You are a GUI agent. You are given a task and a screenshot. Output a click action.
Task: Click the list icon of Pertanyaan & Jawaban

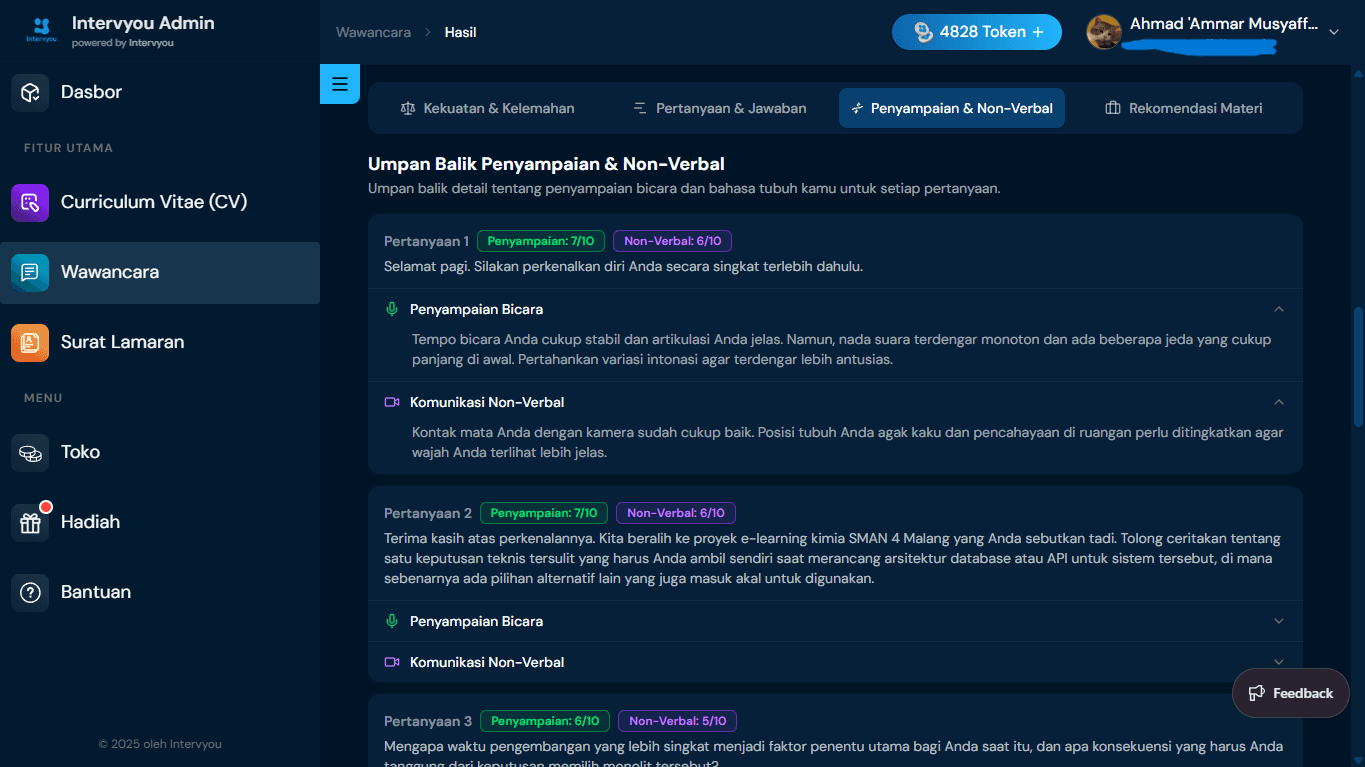640,108
